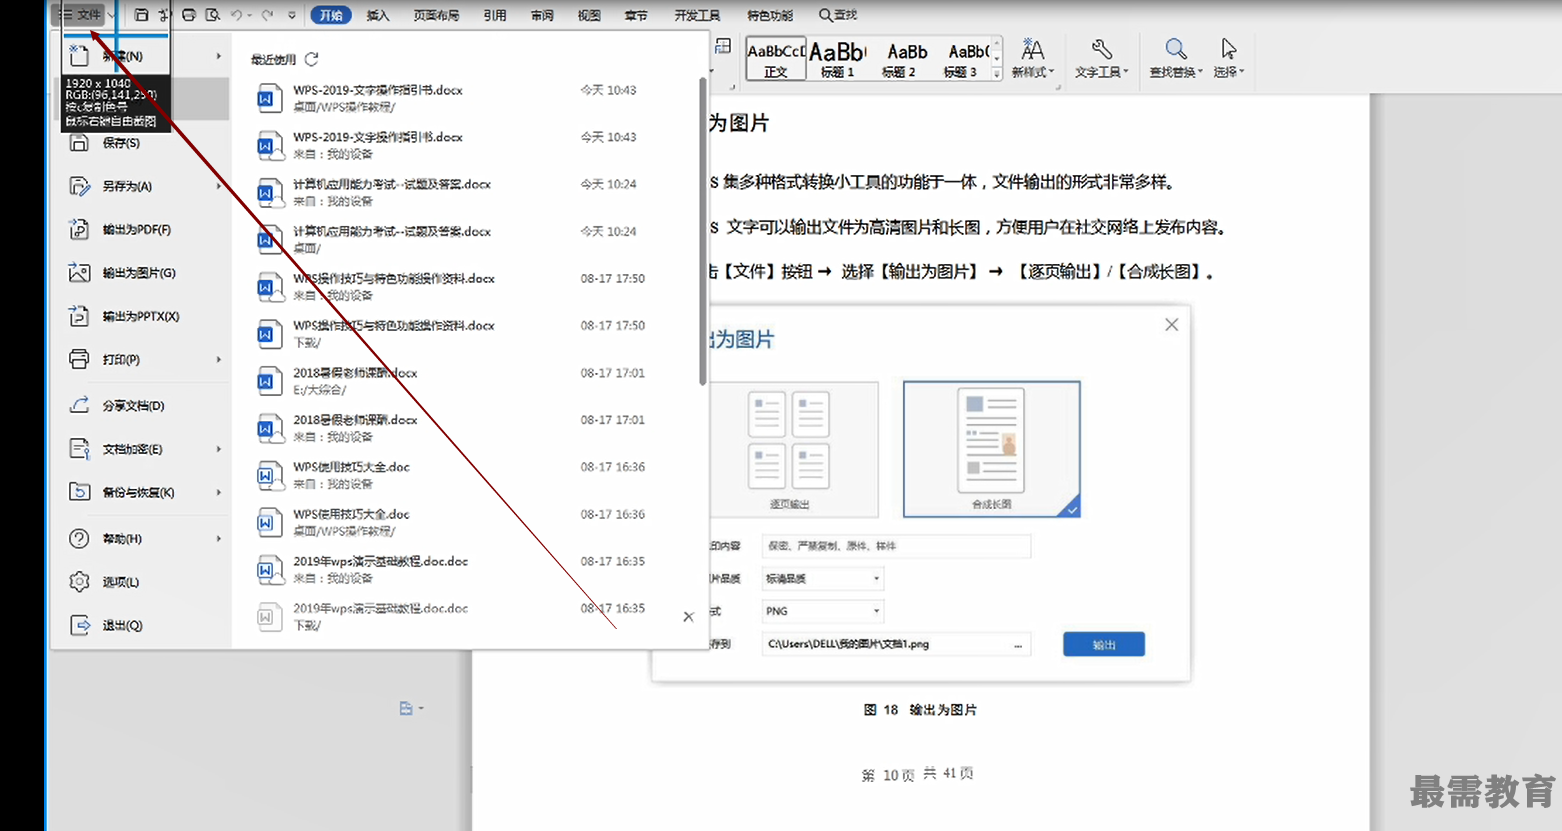The width and height of the screenshot is (1562, 831).
Task: Open the 章节 ribbon tab
Action: tap(636, 15)
